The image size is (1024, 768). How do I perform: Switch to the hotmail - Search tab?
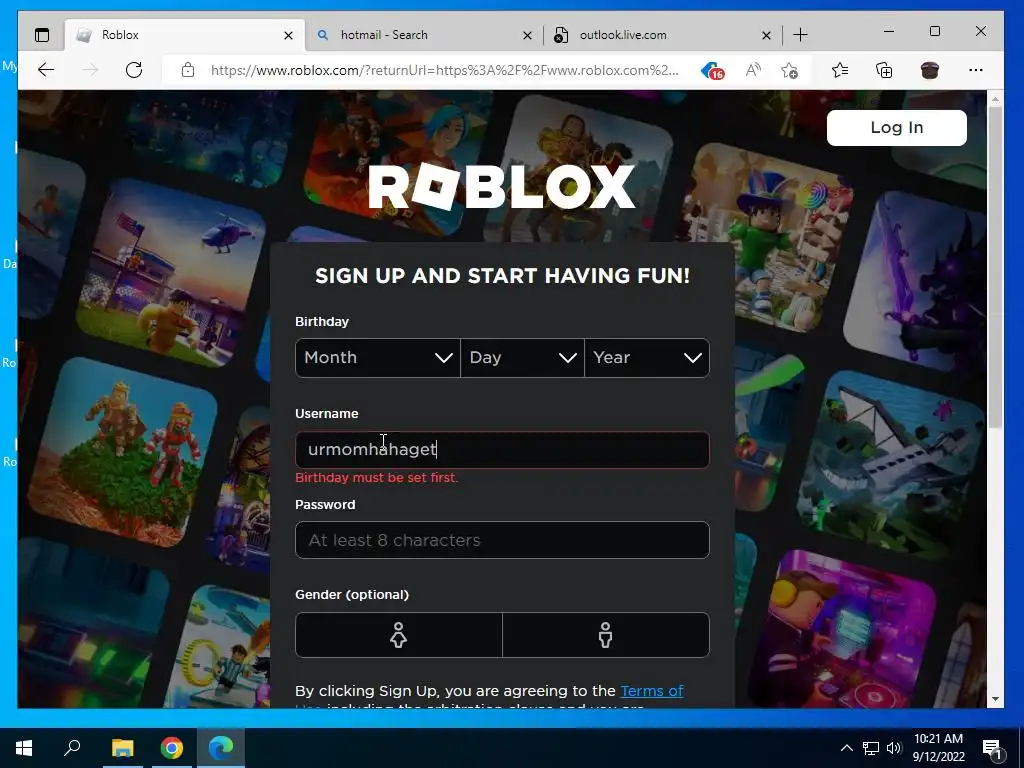point(424,35)
